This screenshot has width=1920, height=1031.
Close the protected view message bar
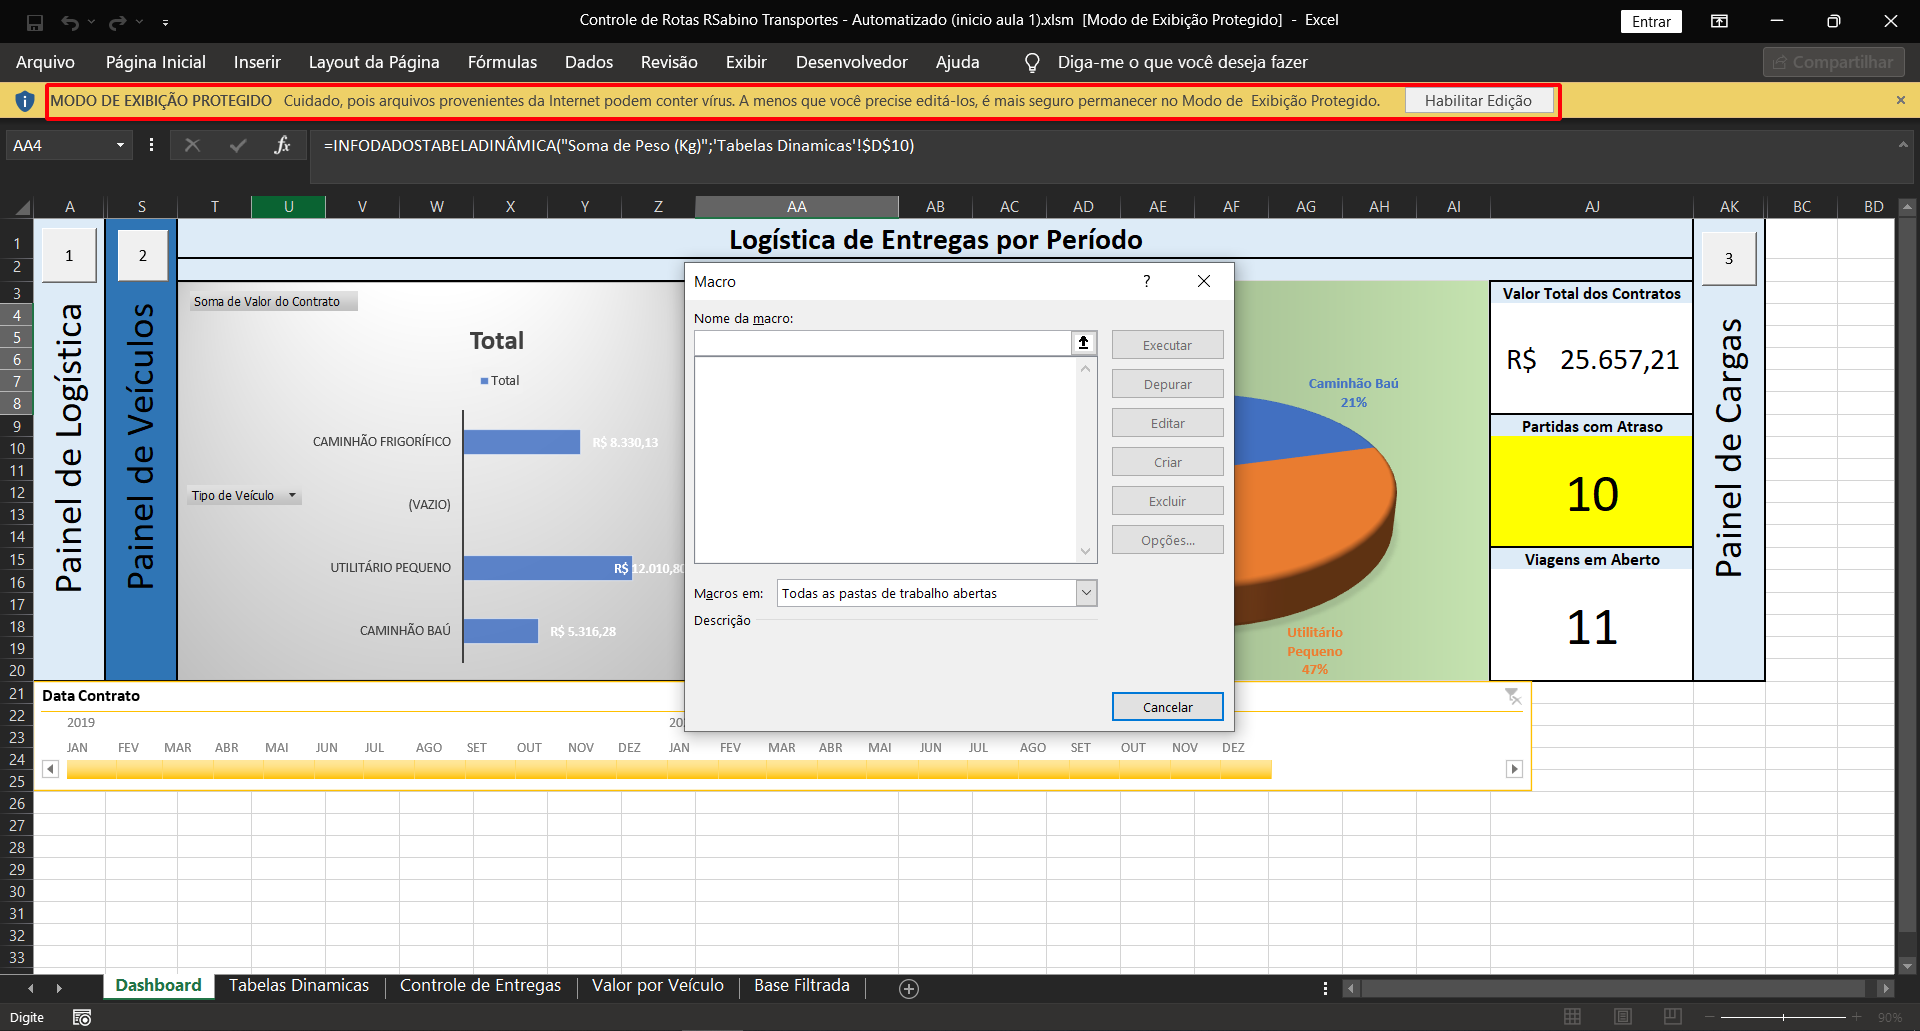[1900, 100]
